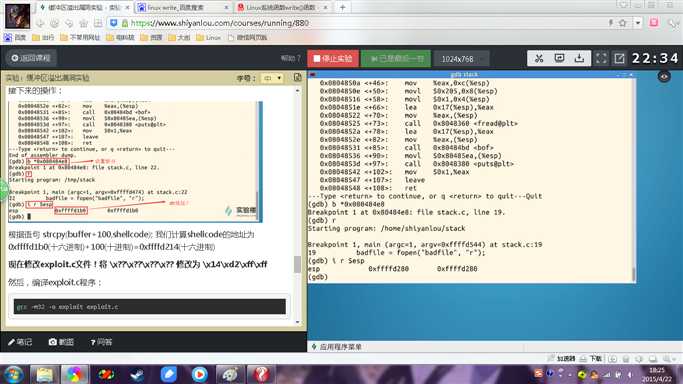Click the red question mark taskbar icon
683x384 pixels.
coord(261,374)
